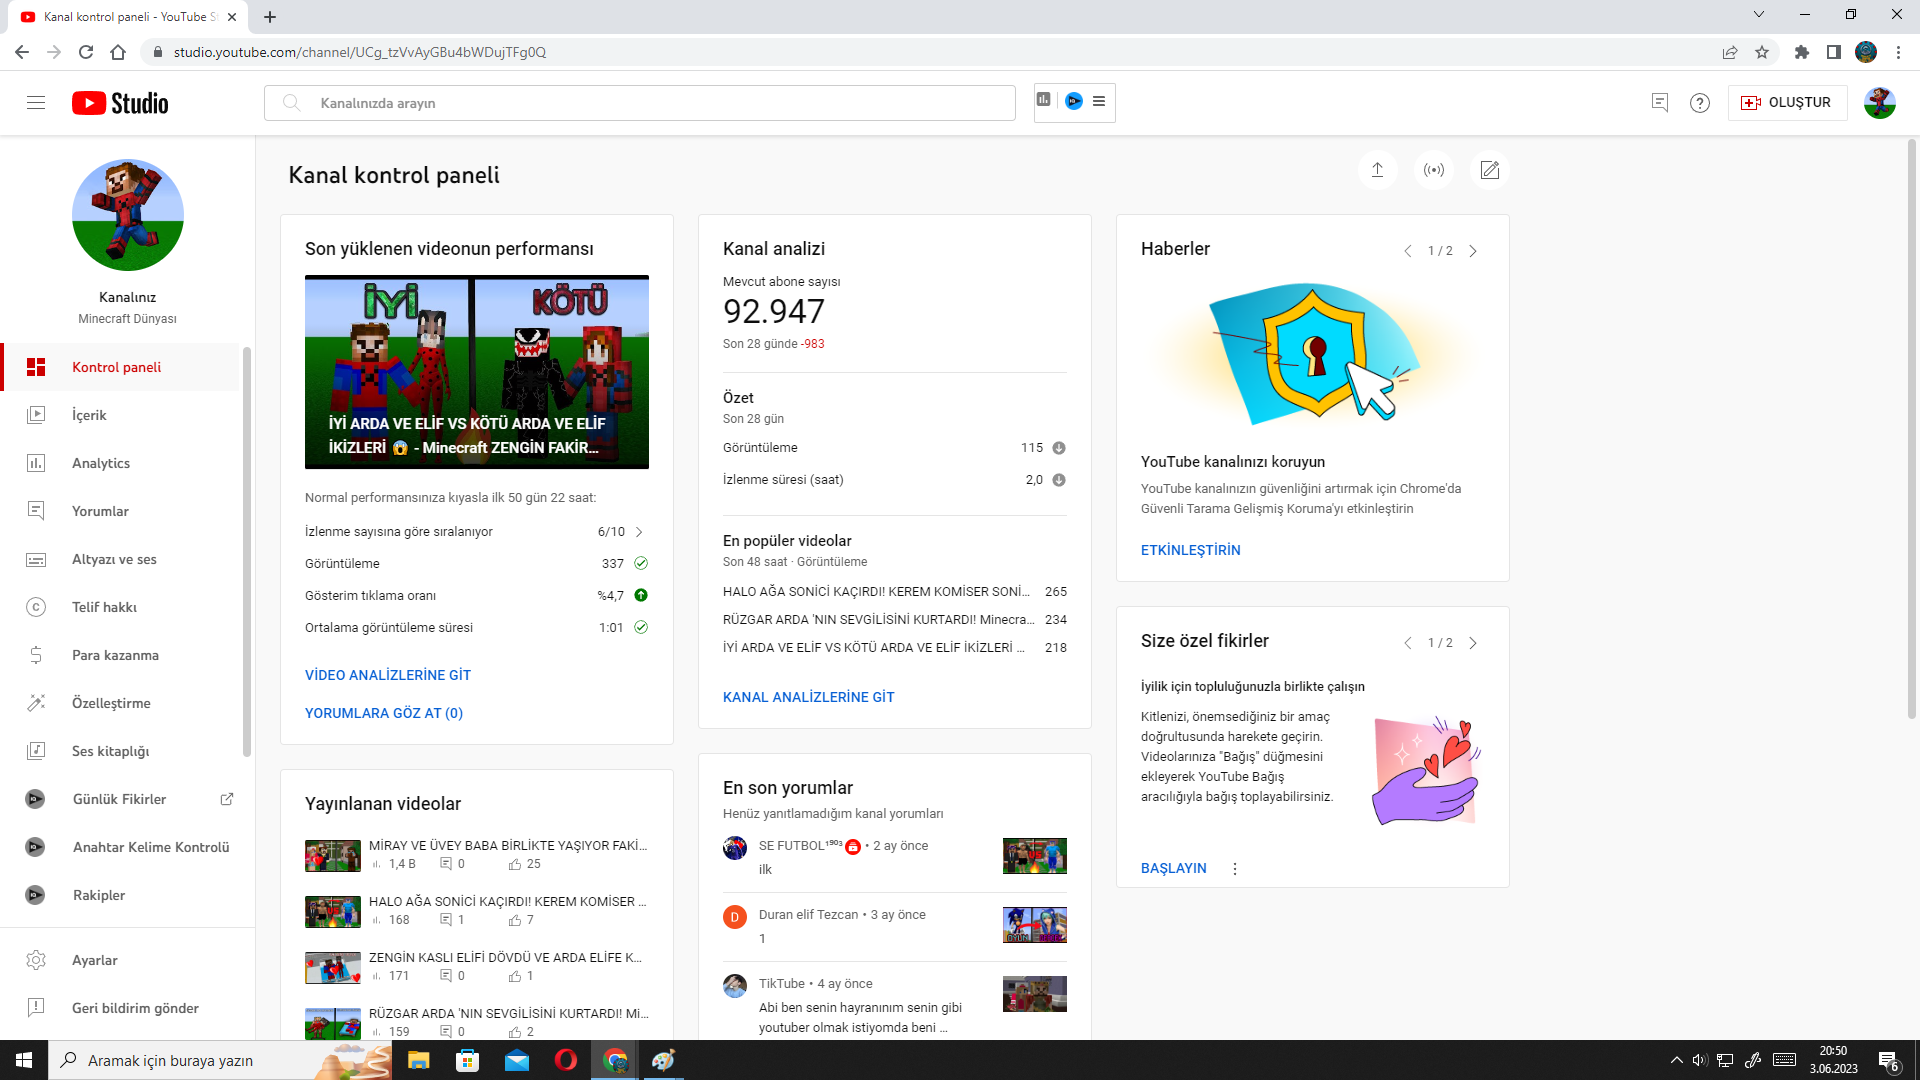Open the Windows Start menu
Image resolution: width=1920 pixels, height=1080 pixels.
pyautogui.click(x=24, y=1060)
